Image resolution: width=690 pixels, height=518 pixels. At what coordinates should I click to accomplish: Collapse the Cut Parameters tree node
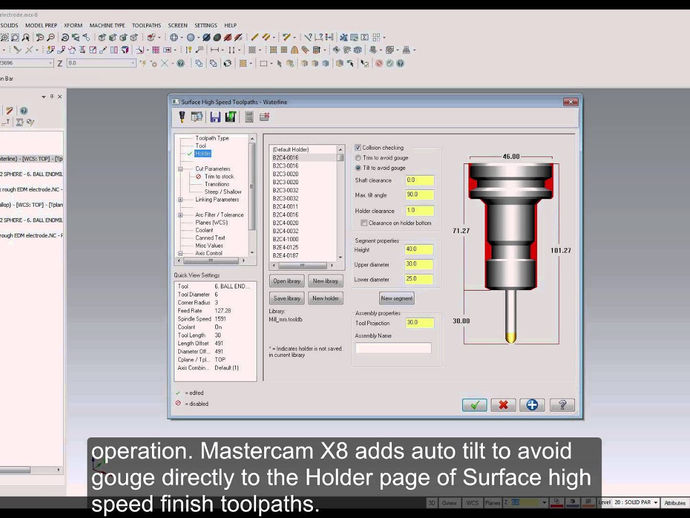(180, 169)
